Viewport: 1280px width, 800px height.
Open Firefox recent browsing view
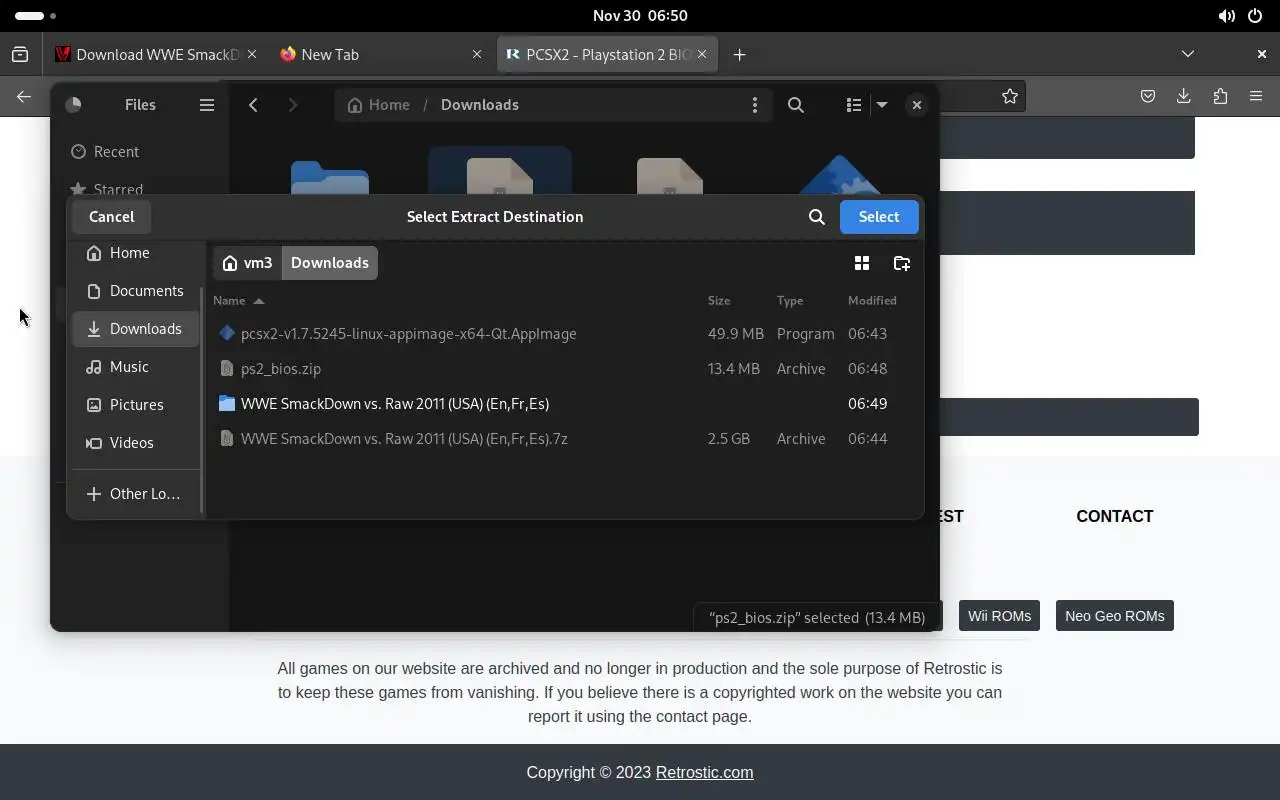coord(20,55)
